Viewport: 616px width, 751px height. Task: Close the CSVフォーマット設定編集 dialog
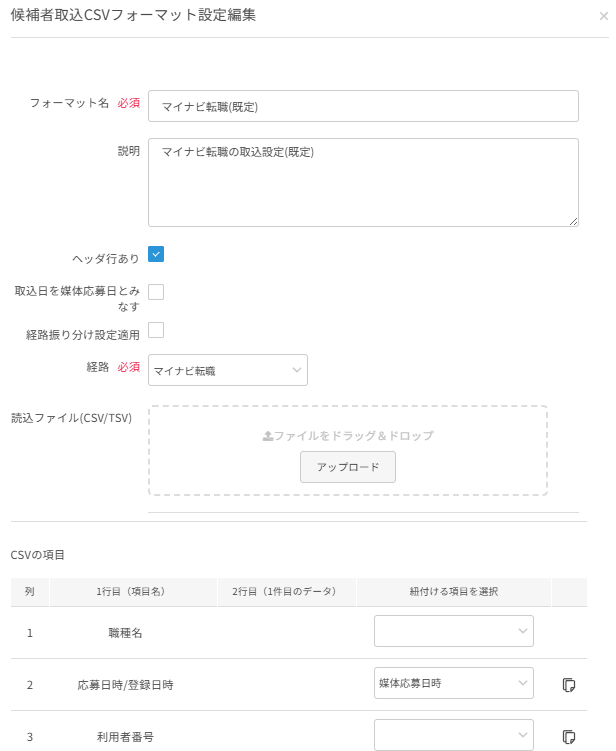603,16
